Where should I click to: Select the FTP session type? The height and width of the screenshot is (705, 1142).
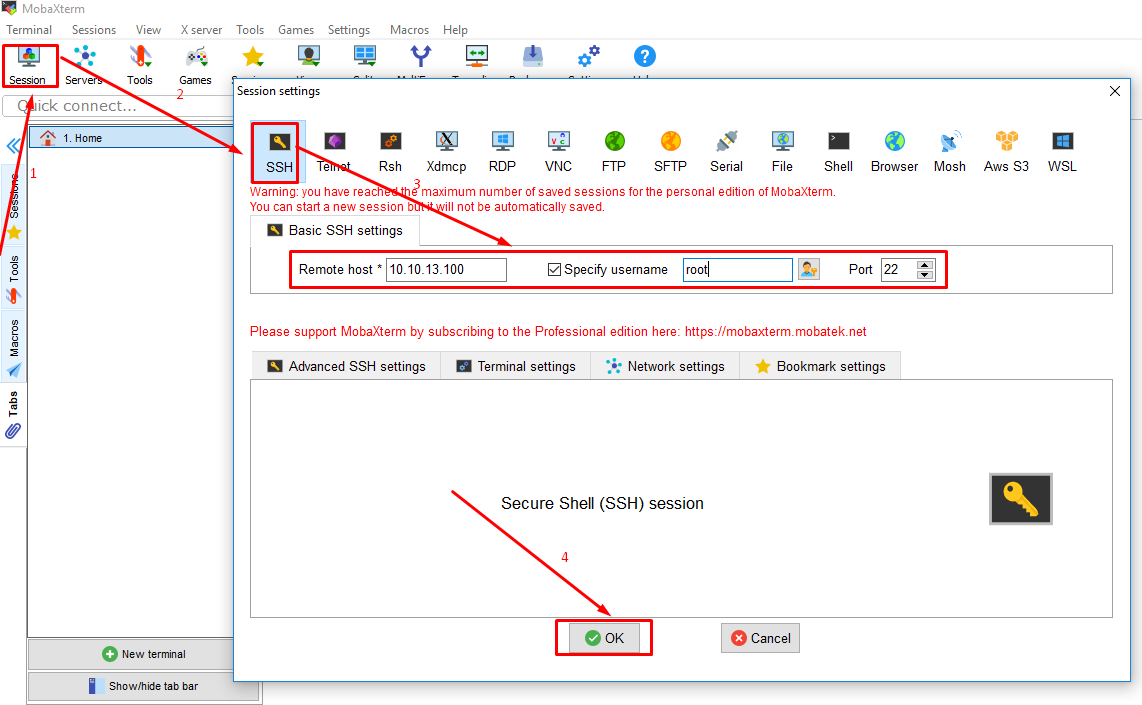pos(614,151)
